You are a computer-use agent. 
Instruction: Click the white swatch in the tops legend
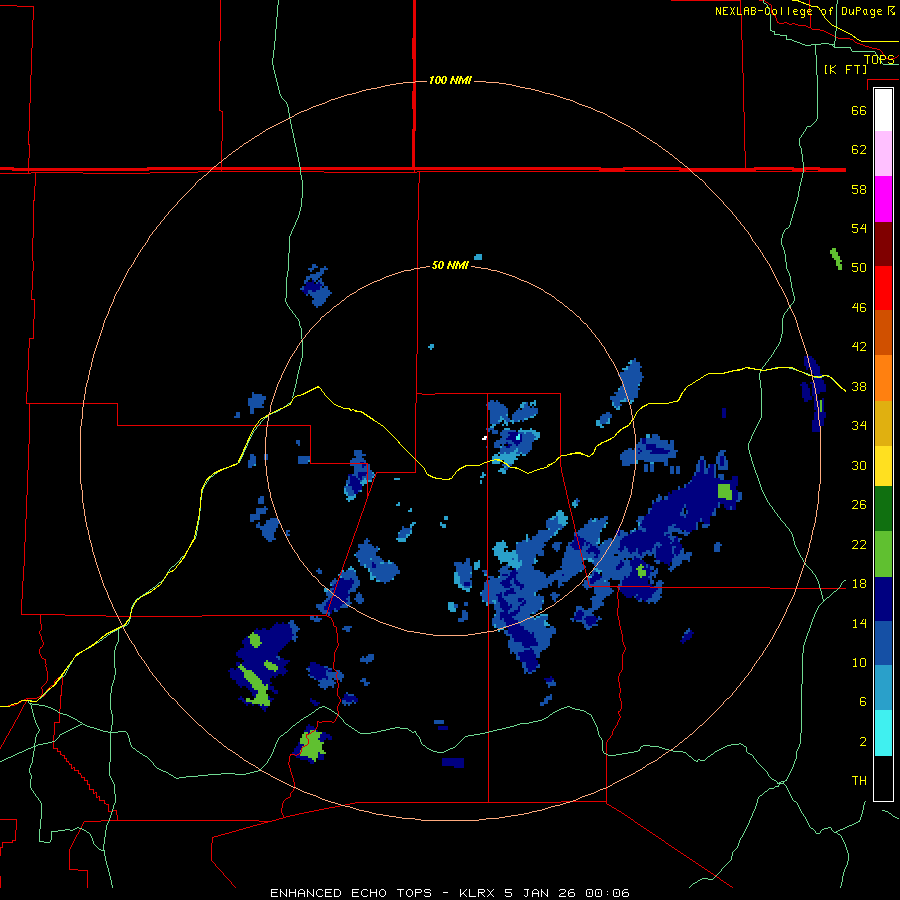[x=883, y=110]
